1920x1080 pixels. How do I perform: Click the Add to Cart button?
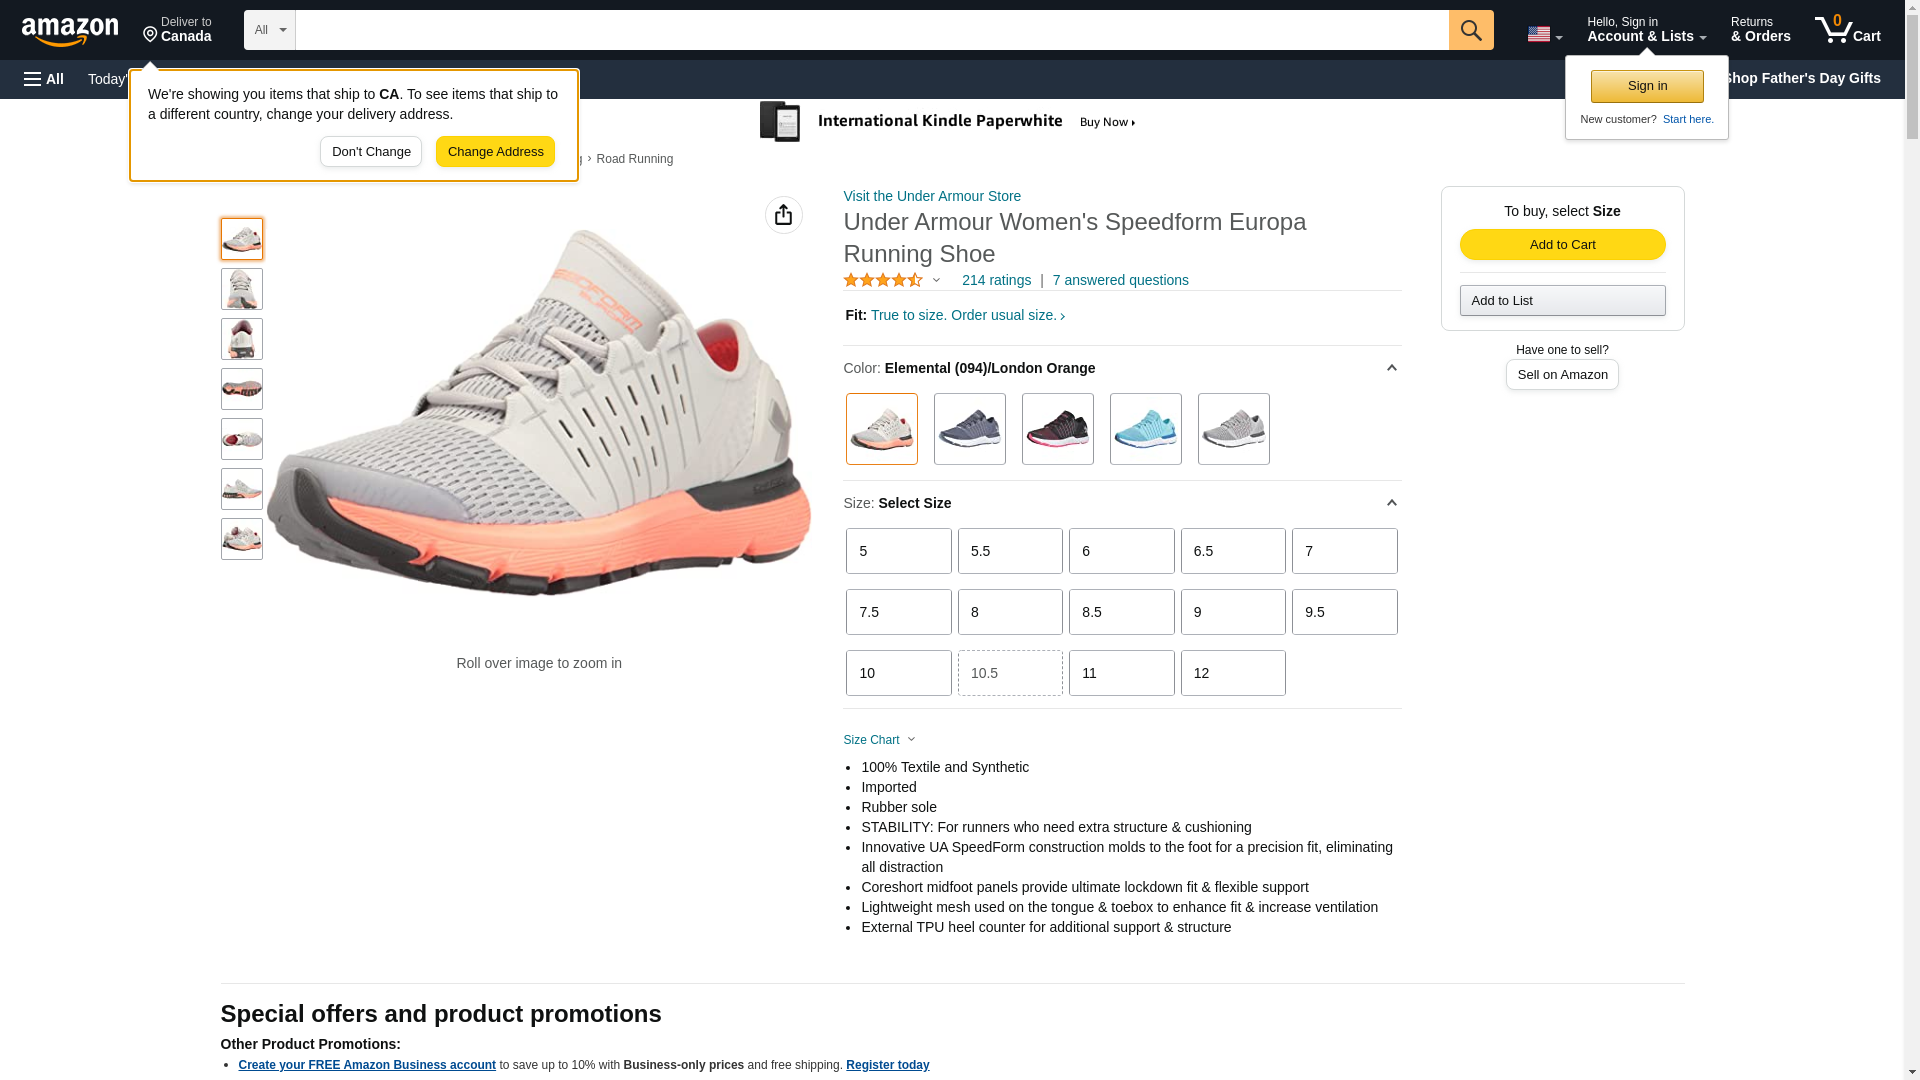[1562, 245]
